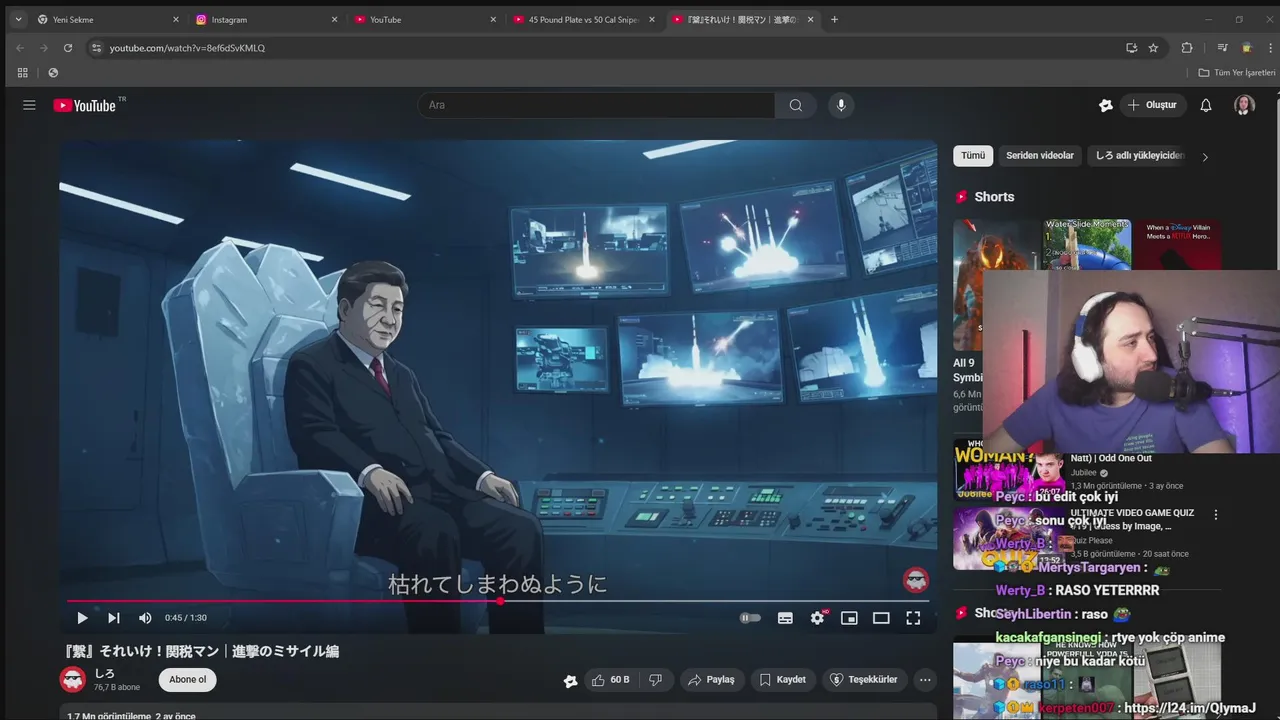
Task: Click install/cast icon in address bar
Action: coord(1131,48)
